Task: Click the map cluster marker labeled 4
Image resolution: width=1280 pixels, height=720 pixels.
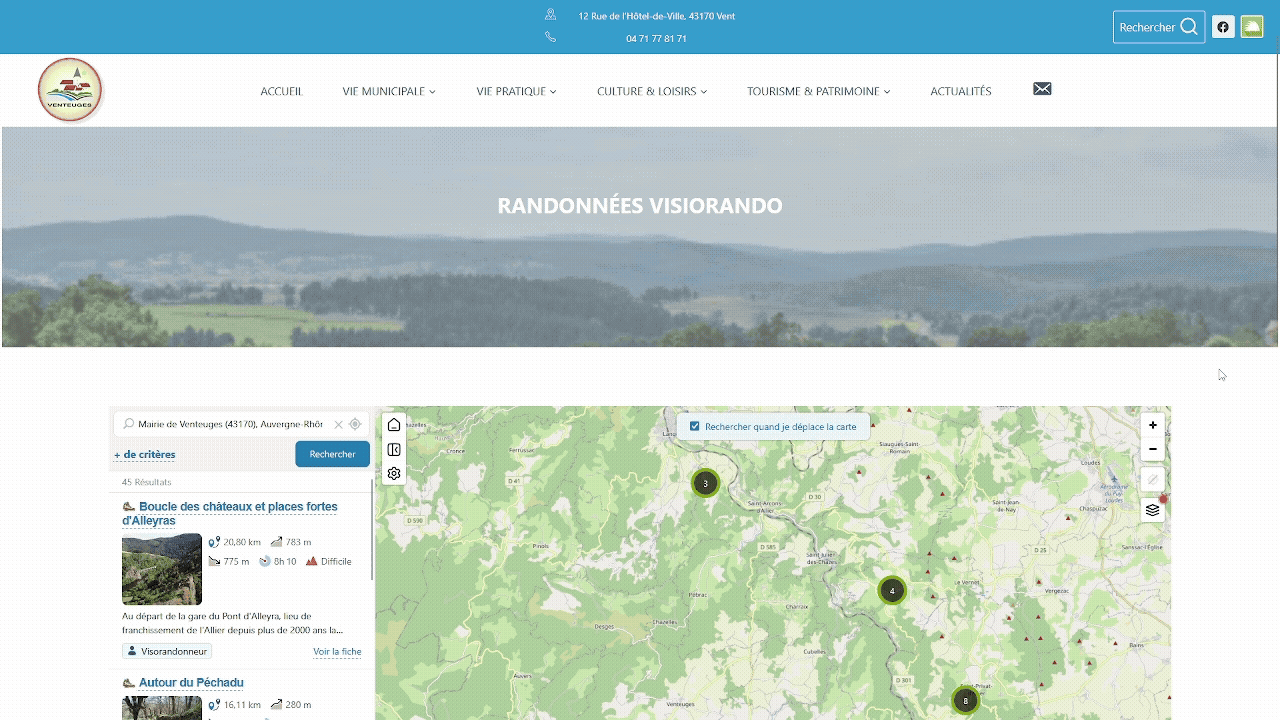Action: [892, 591]
